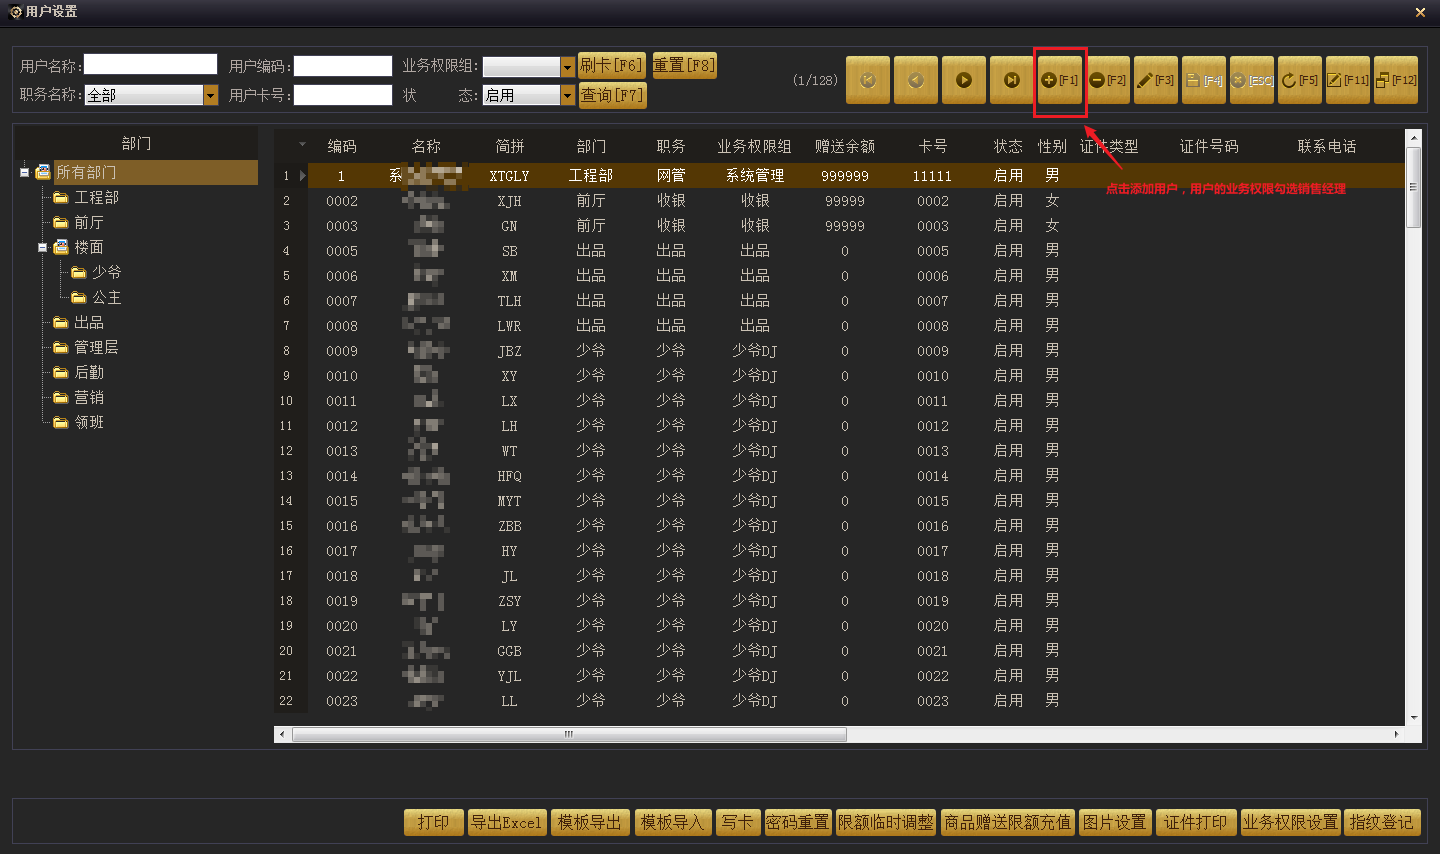Click 打印 button at bottom
Viewport: 1440px width, 854px height.
pyautogui.click(x=434, y=822)
